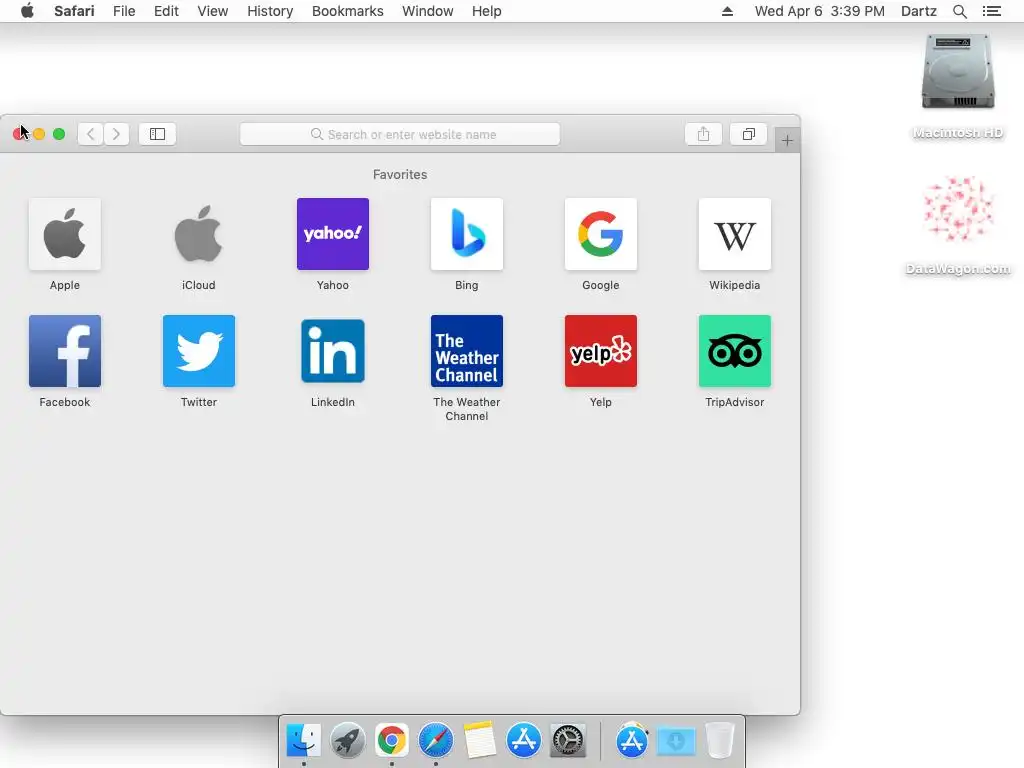The width and height of the screenshot is (1024, 768).
Task: Open Notes from the Dock
Action: (479, 740)
